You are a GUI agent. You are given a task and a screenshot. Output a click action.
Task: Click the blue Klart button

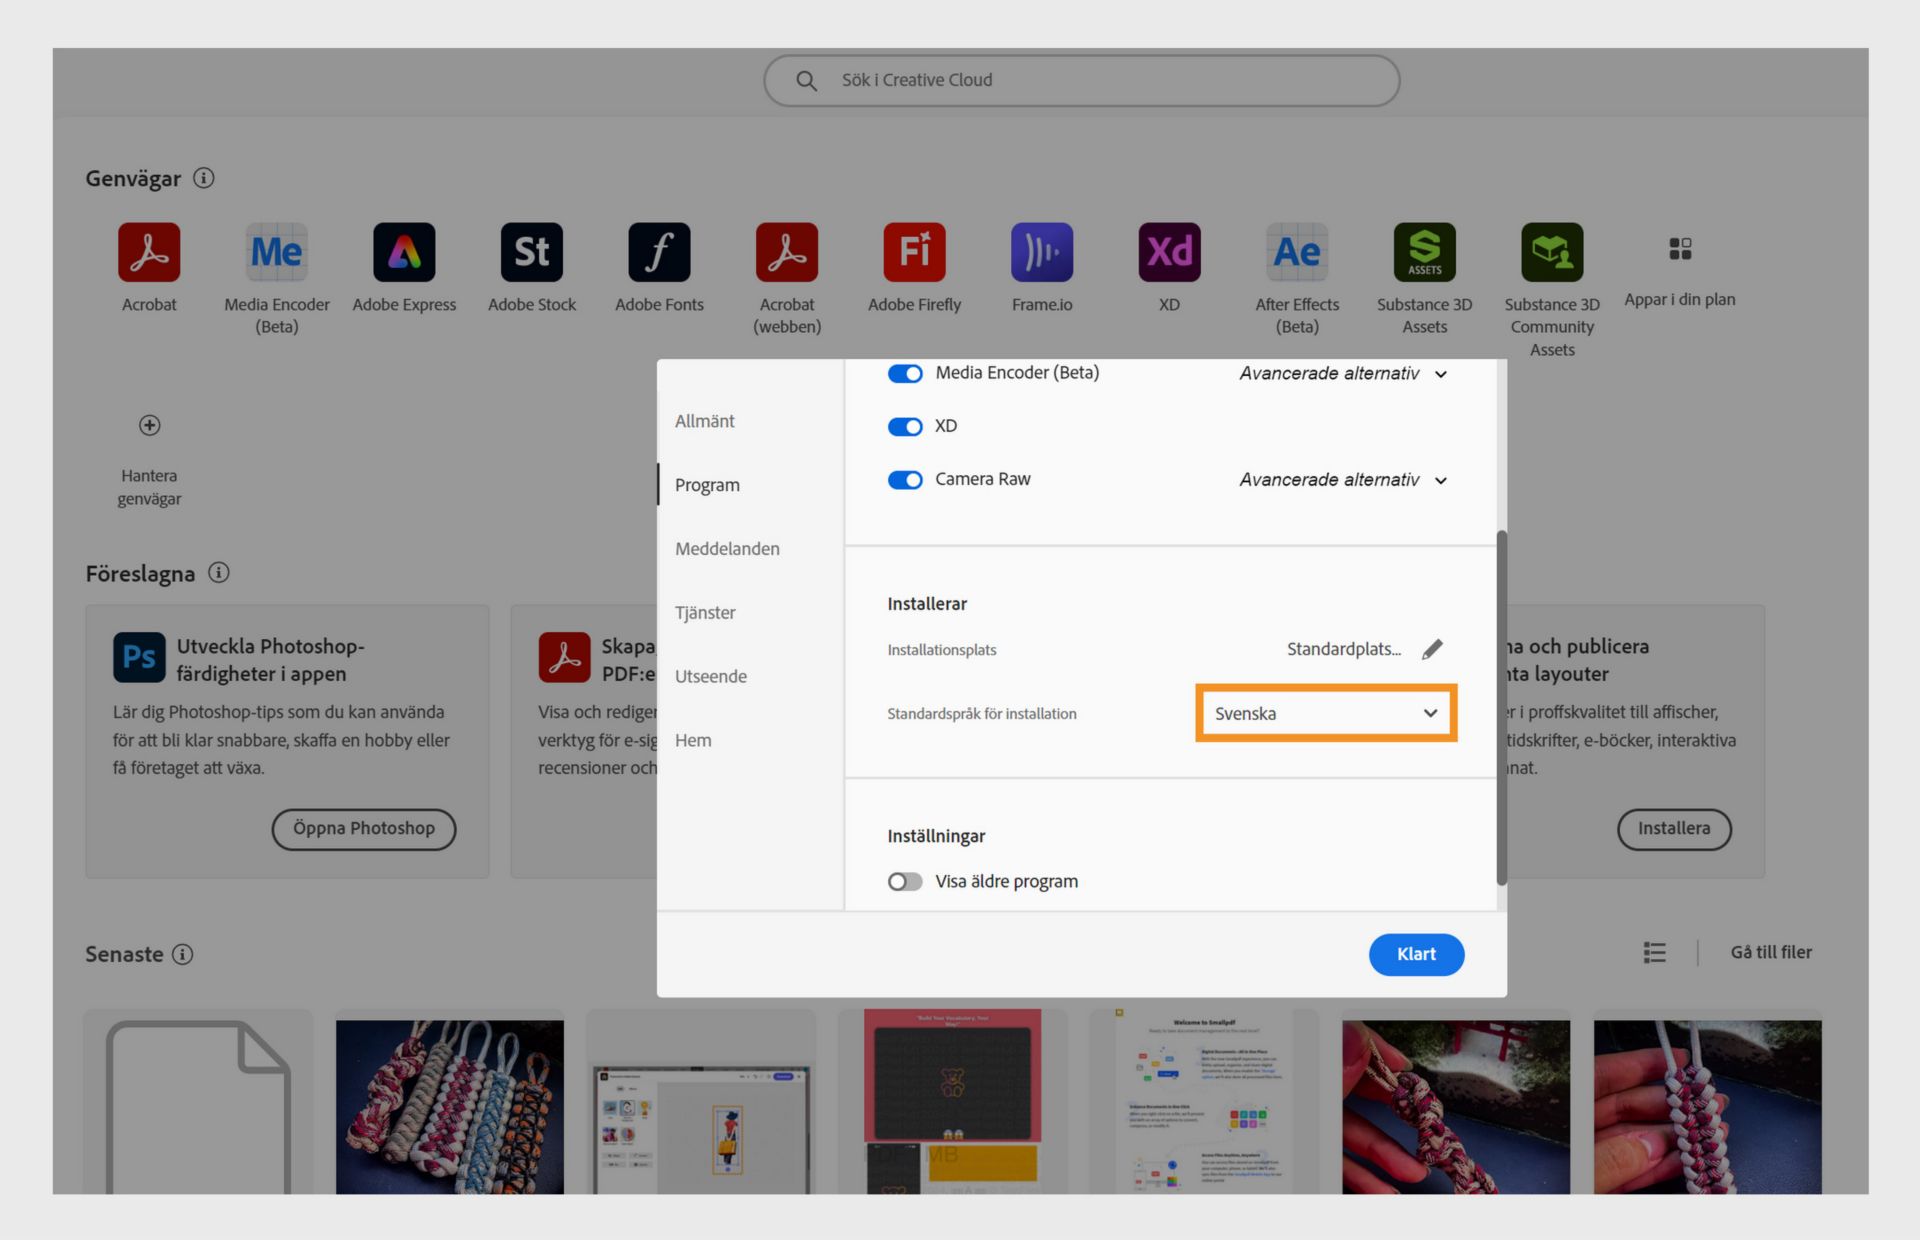click(1415, 954)
